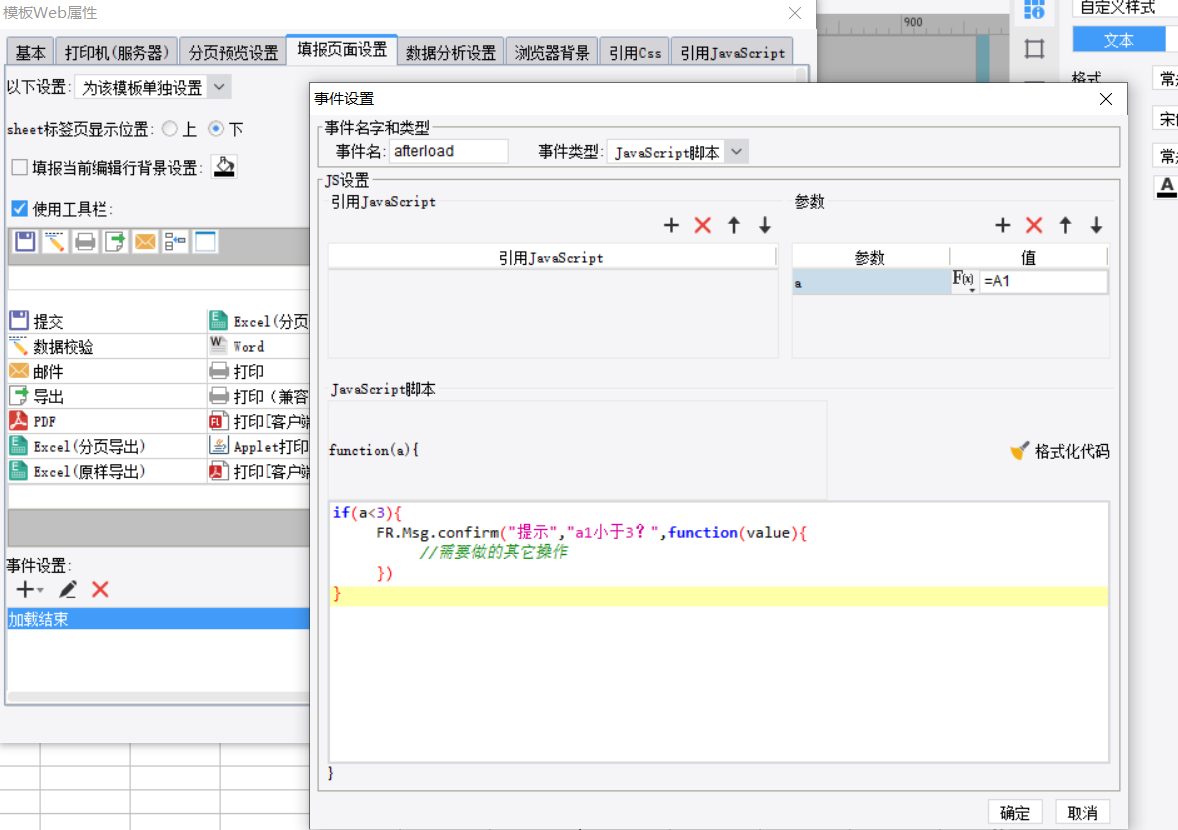The image size is (1178, 830).
Task: Click the 确定 button
Action: point(1014,813)
